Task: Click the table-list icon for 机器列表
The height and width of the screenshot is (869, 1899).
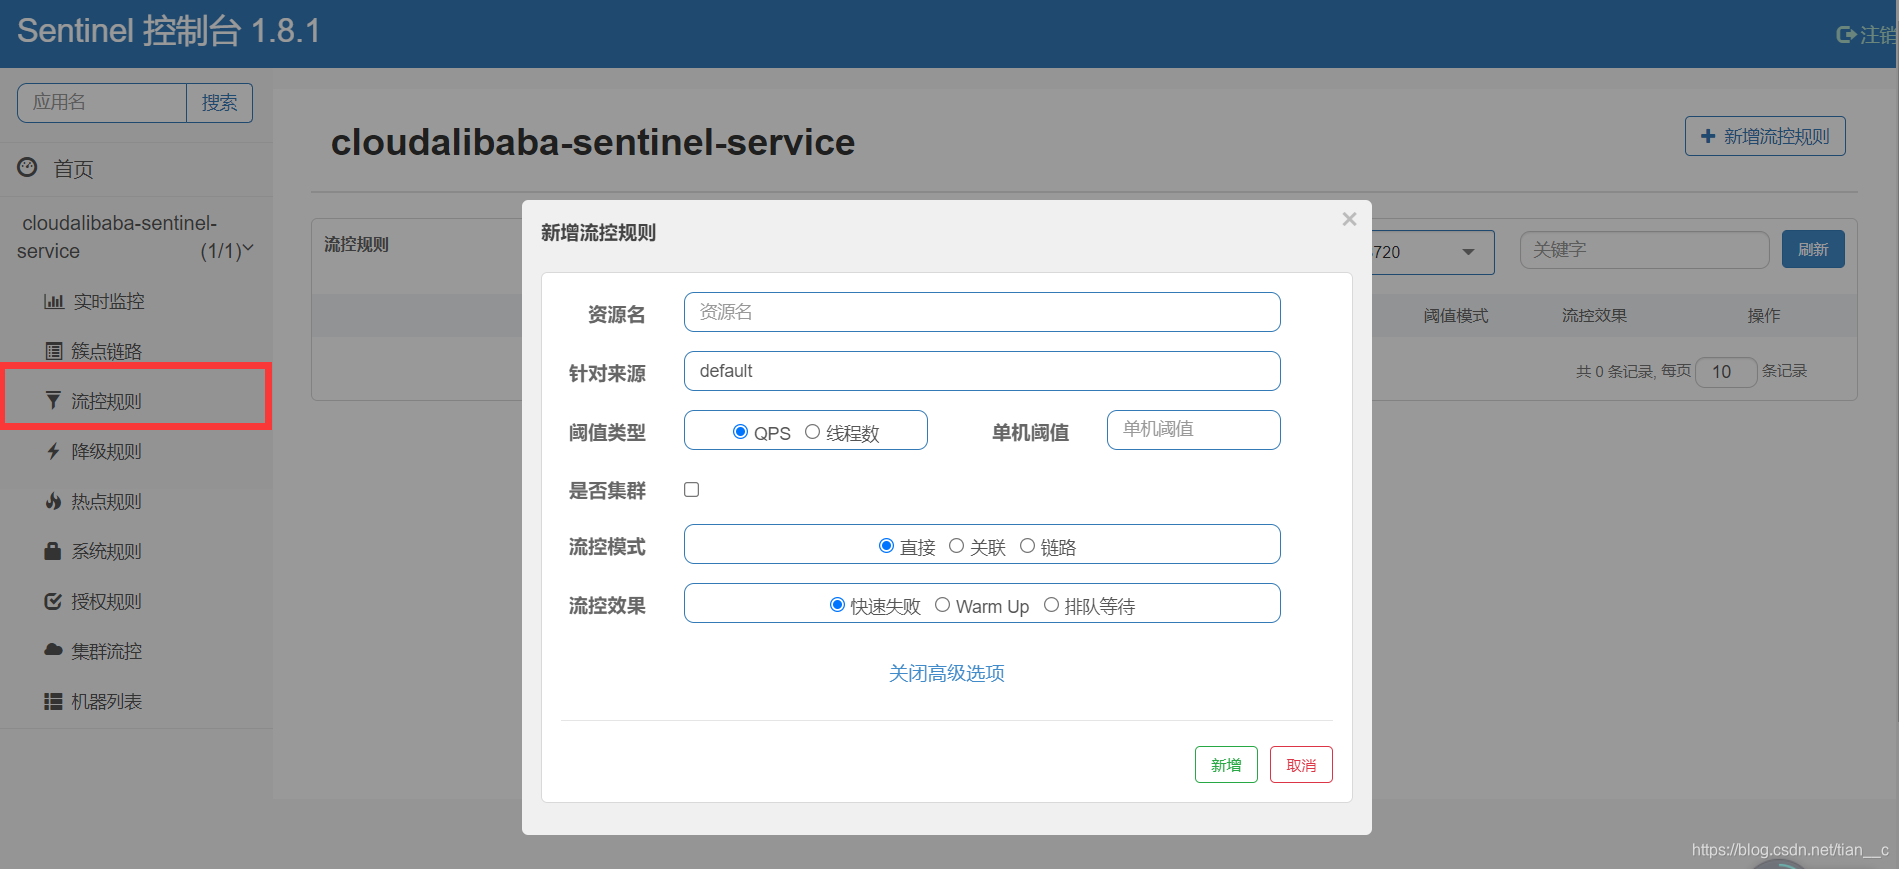Action: pyautogui.click(x=54, y=701)
